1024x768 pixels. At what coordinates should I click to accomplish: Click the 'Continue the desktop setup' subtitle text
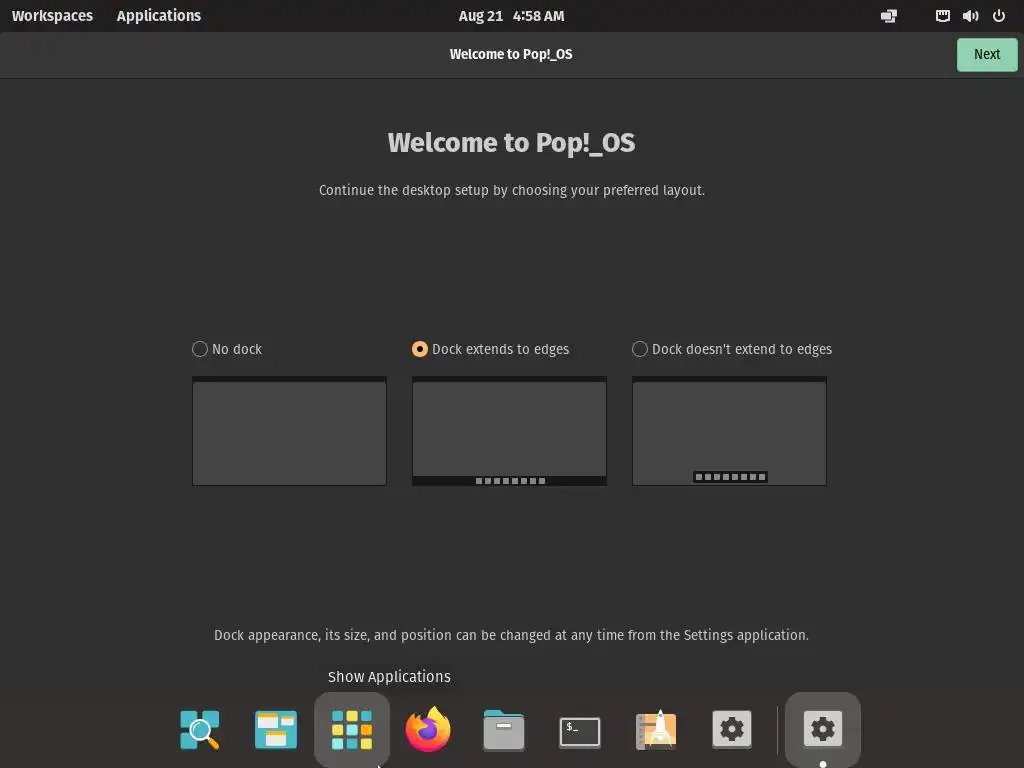point(512,191)
